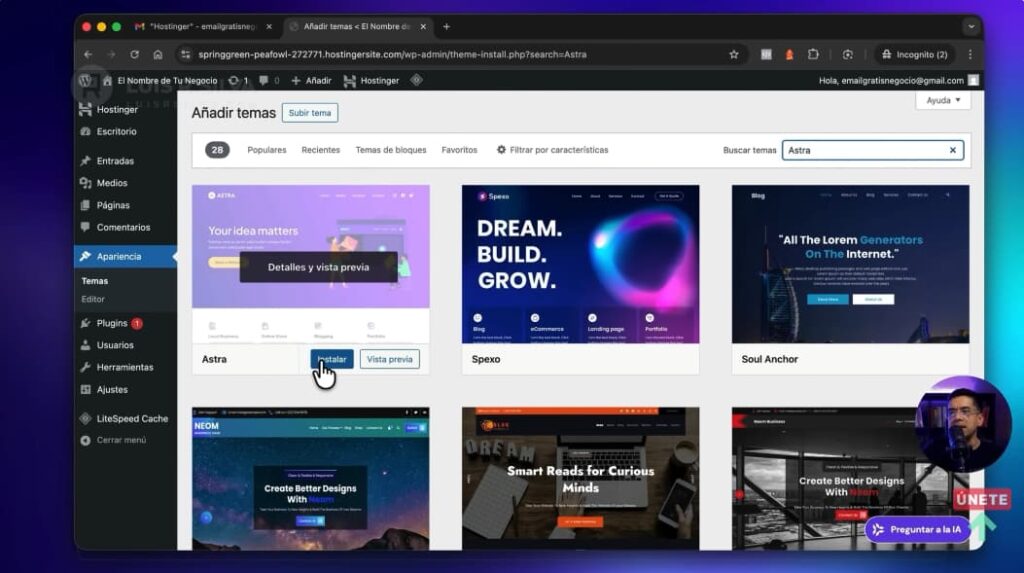Open user account Hola emailgratisnegocio menu

click(x=899, y=80)
